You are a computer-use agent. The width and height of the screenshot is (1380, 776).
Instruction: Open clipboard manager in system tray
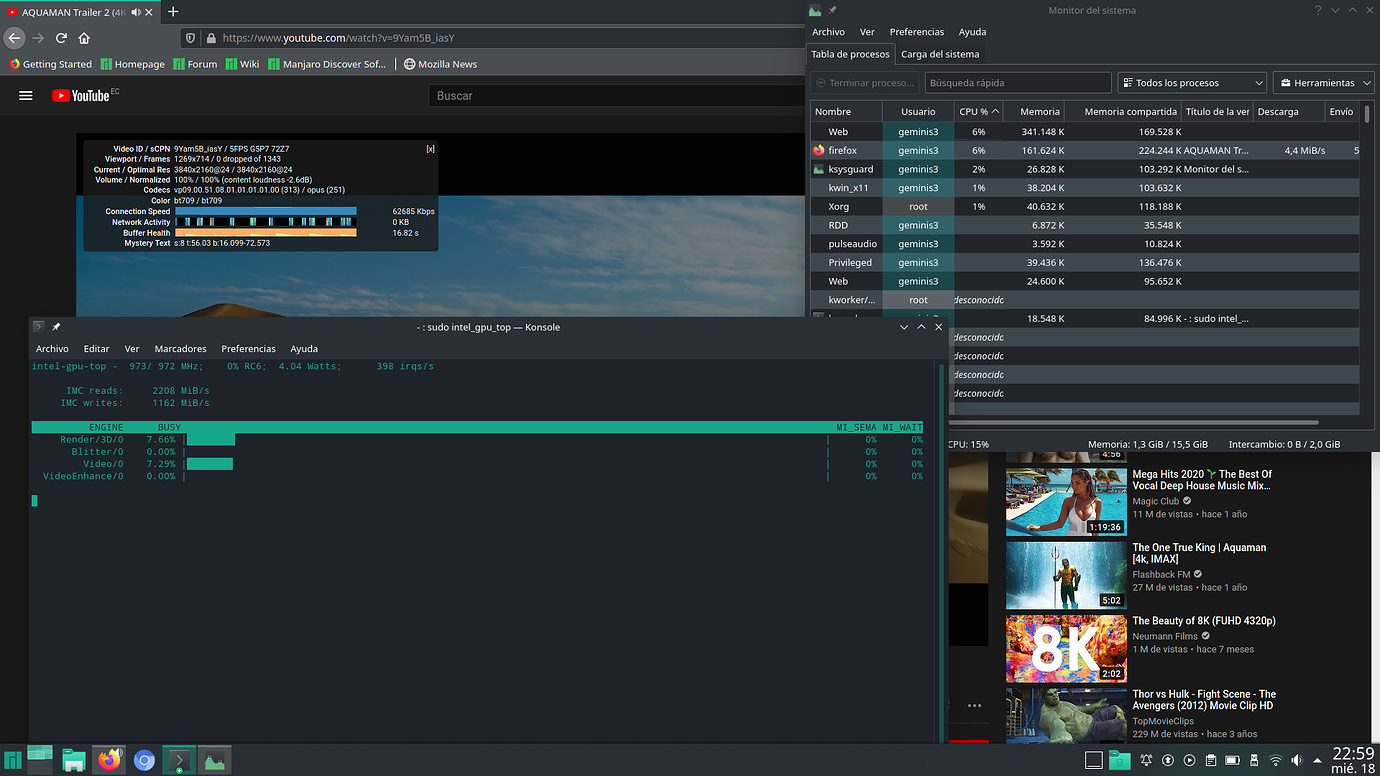pos(1211,761)
